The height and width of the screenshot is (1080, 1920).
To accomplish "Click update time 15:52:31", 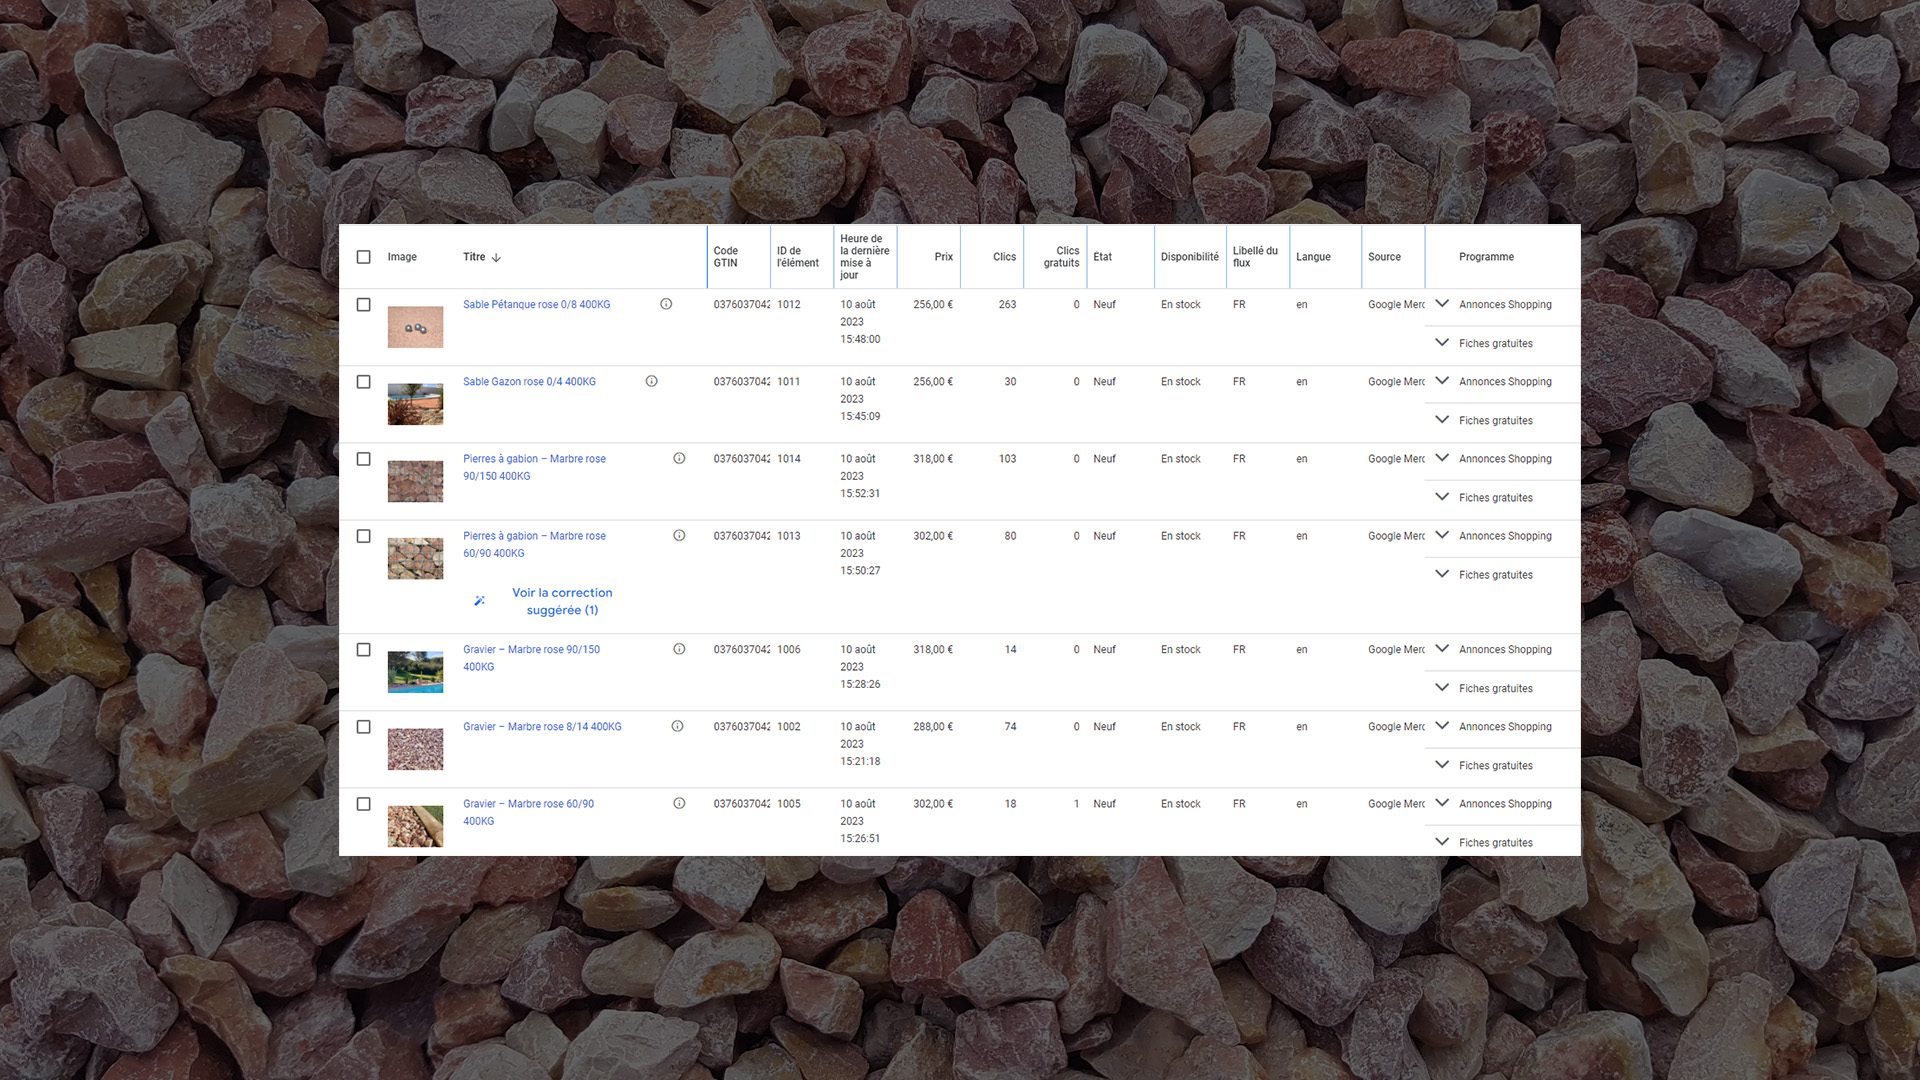I will pos(860,494).
